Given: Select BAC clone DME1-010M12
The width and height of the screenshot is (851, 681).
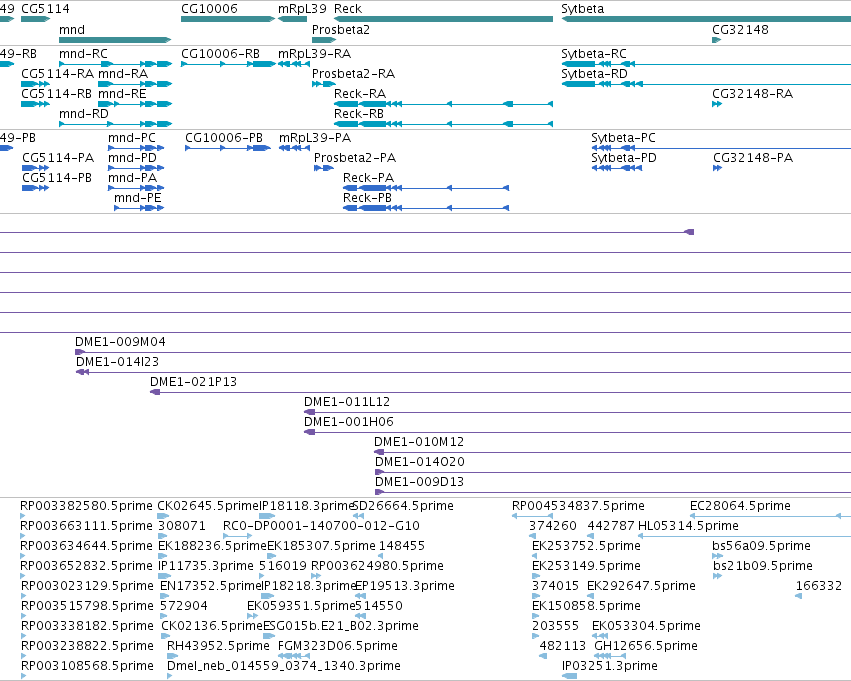Looking at the screenshot, I should [419, 442].
